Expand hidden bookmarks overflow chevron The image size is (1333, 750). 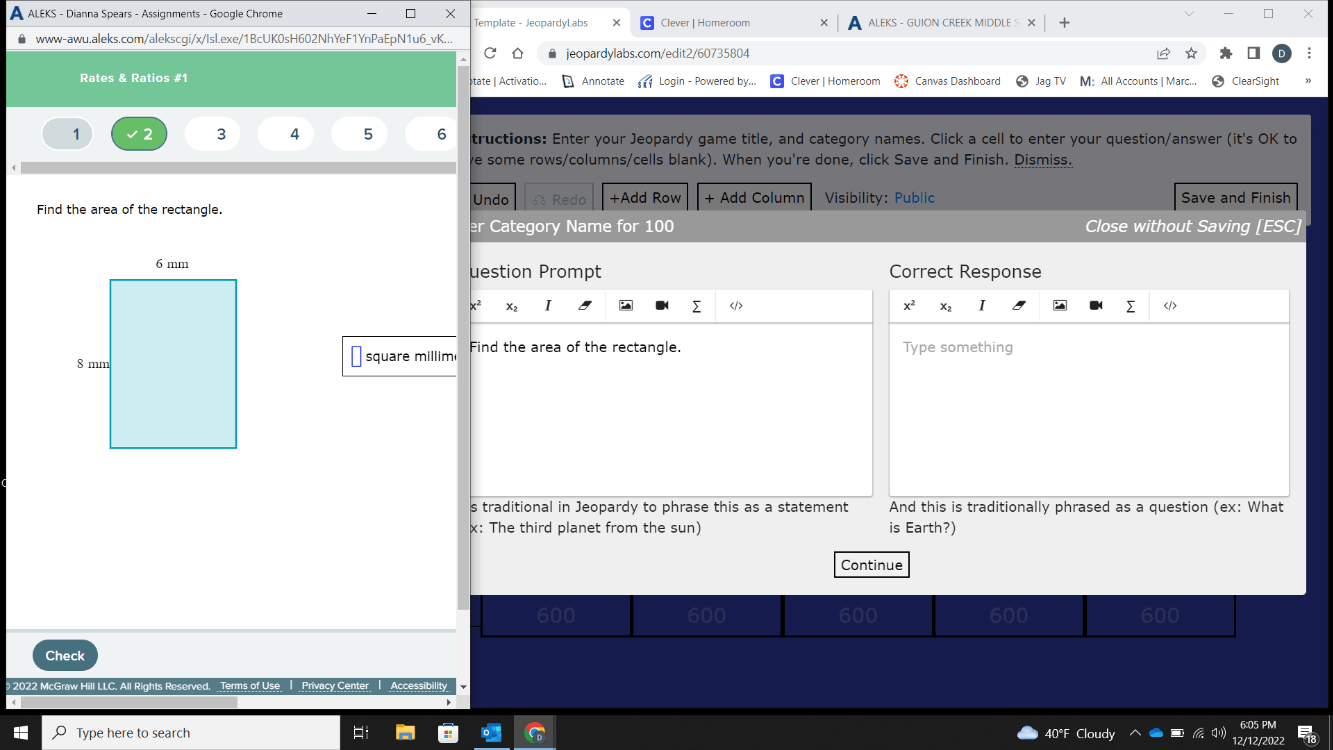tap(1308, 81)
